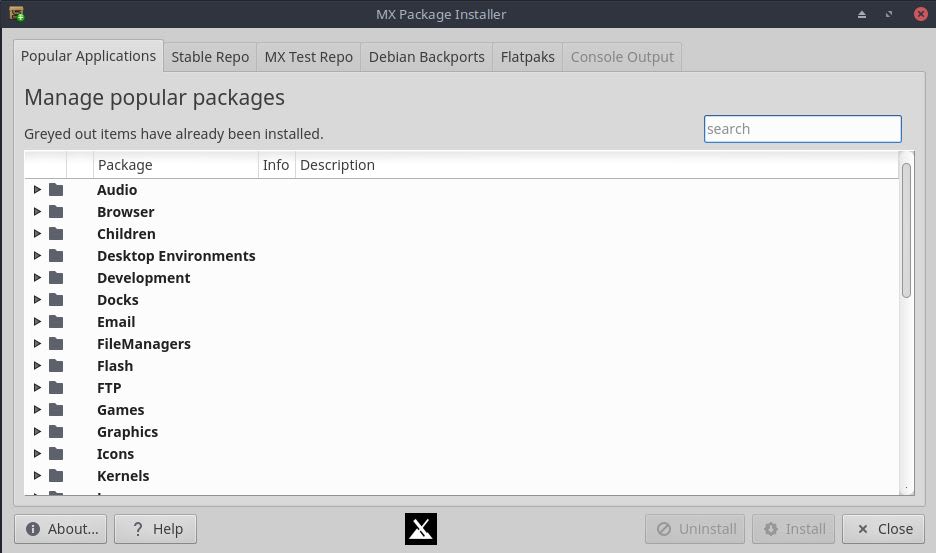Click the Games folder icon
This screenshot has height=553, width=936.
56,410
